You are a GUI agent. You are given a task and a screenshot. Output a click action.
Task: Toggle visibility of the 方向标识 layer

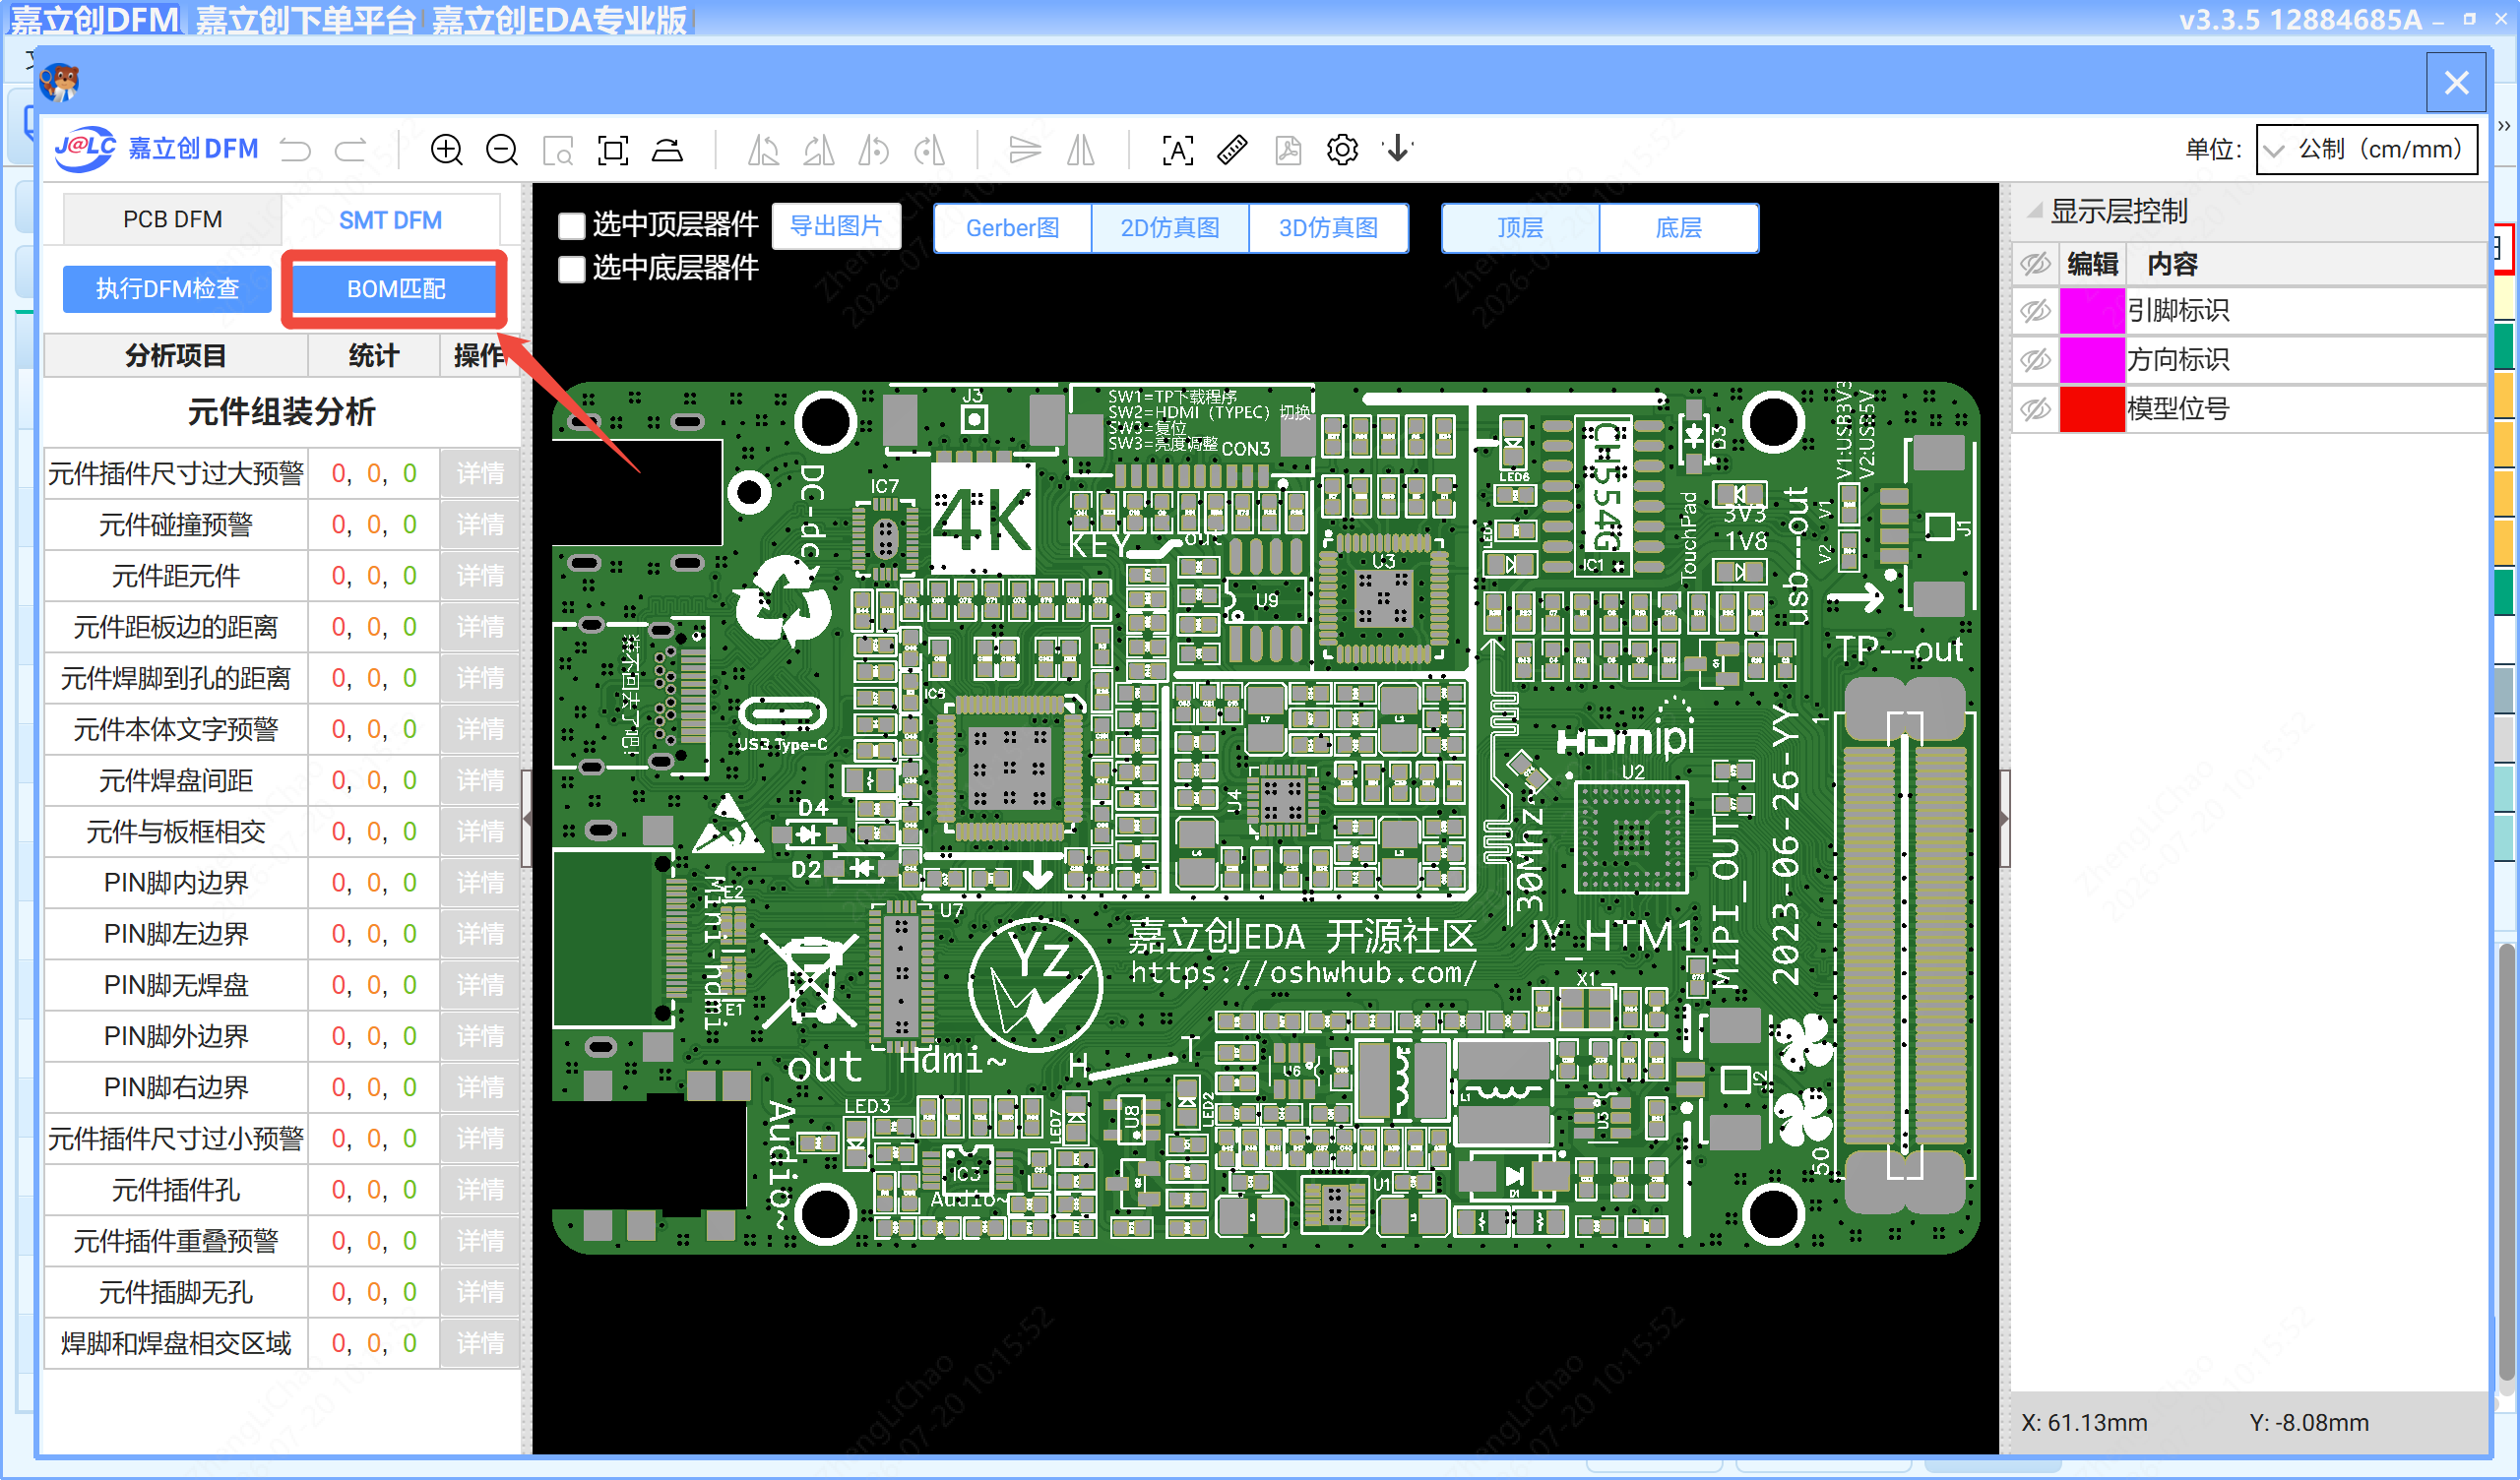pos(2036,360)
